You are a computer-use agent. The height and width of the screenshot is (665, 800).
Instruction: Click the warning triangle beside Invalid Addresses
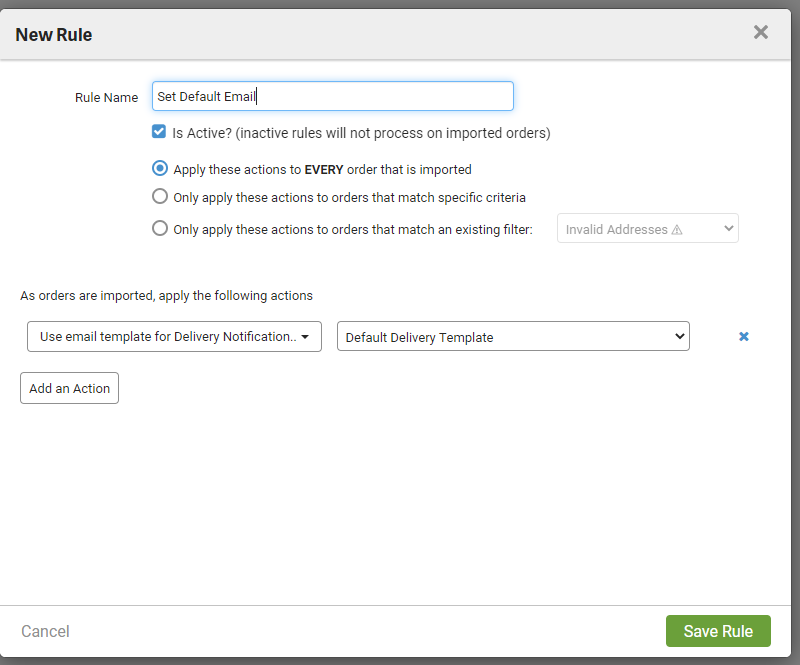point(677,229)
